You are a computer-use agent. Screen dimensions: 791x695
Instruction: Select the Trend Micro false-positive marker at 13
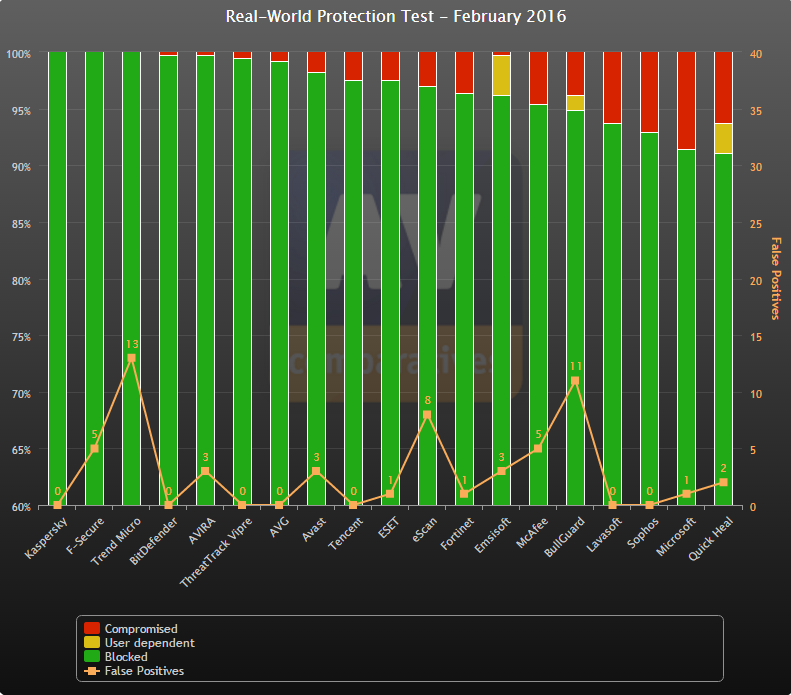click(x=131, y=358)
